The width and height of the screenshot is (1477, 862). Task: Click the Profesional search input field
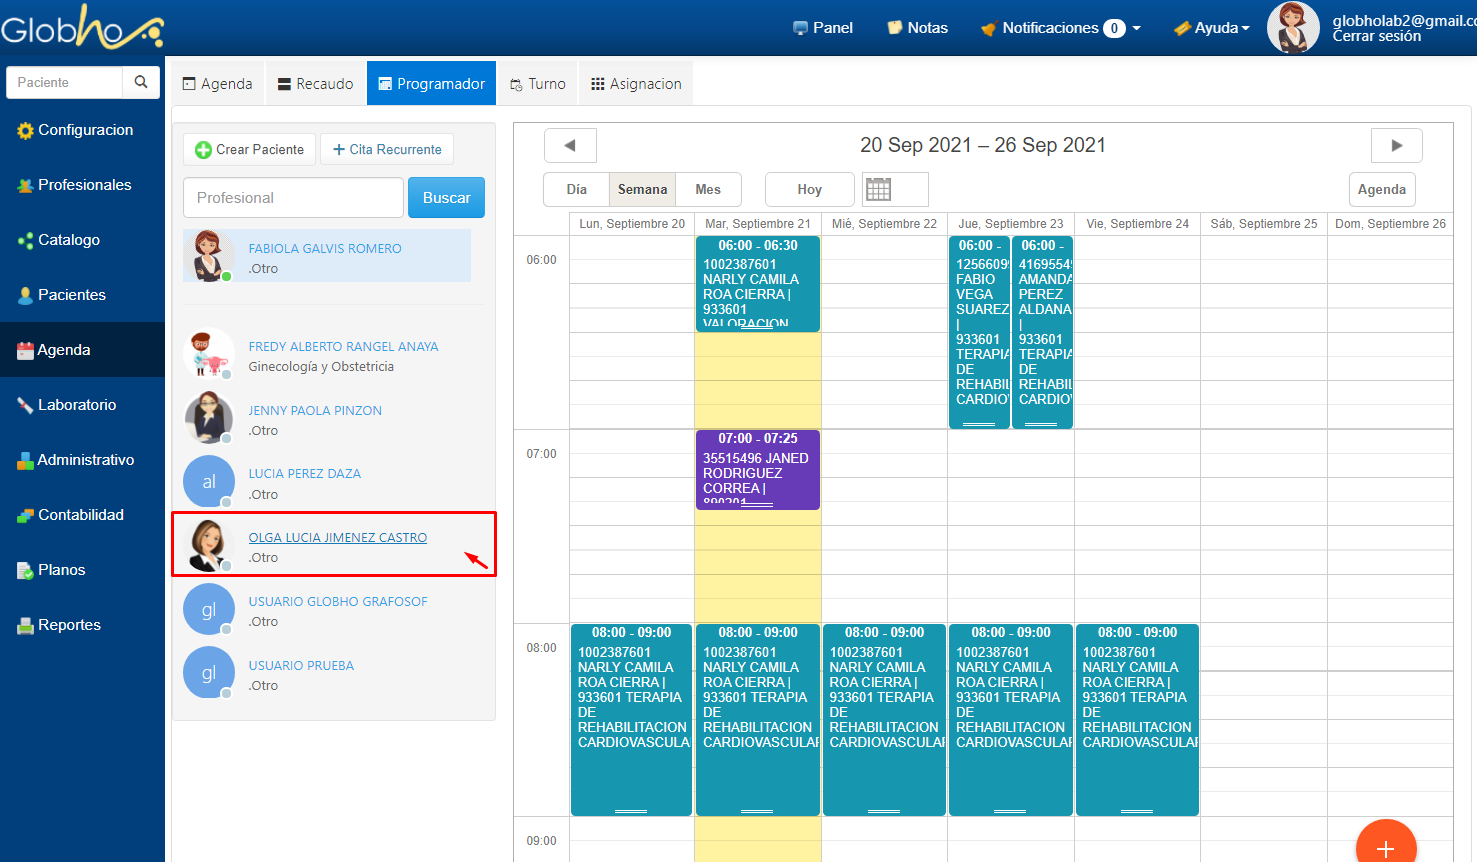[293, 198]
